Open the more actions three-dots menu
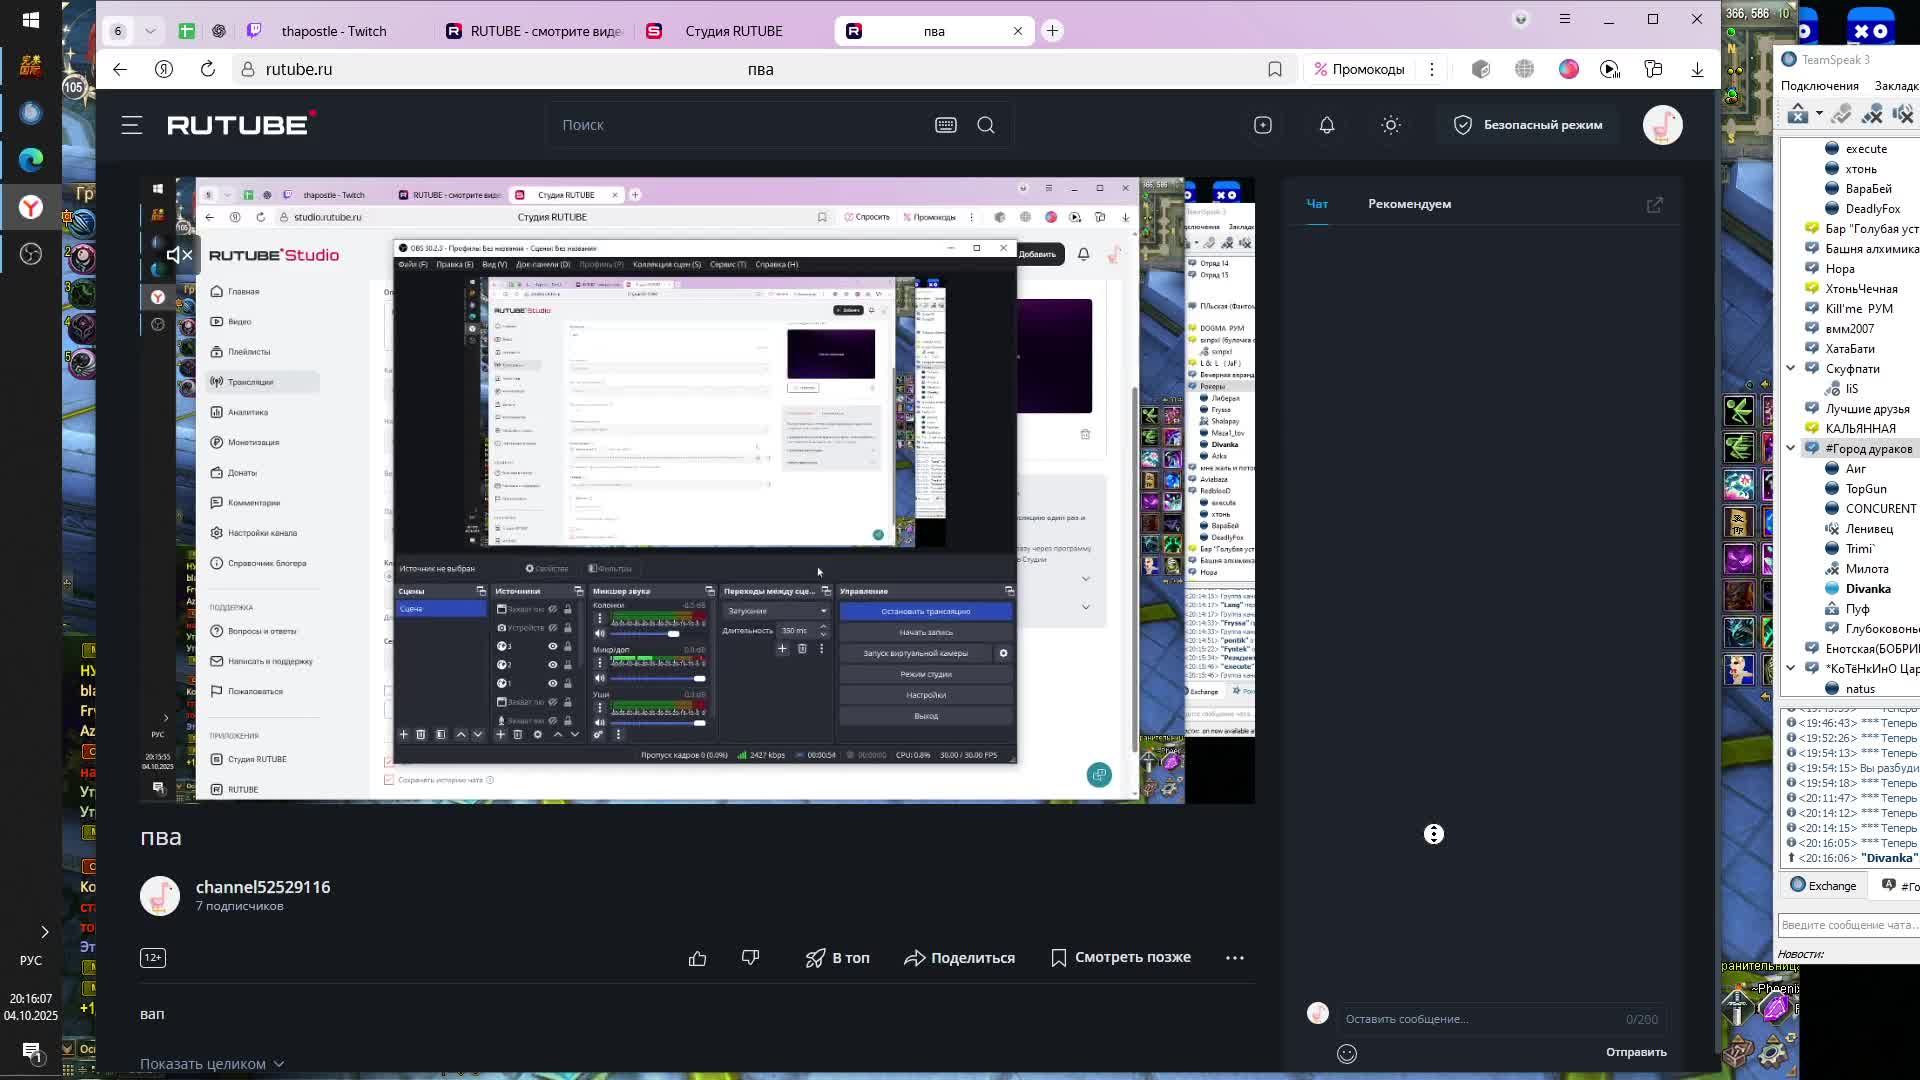 coord(1235,958)
